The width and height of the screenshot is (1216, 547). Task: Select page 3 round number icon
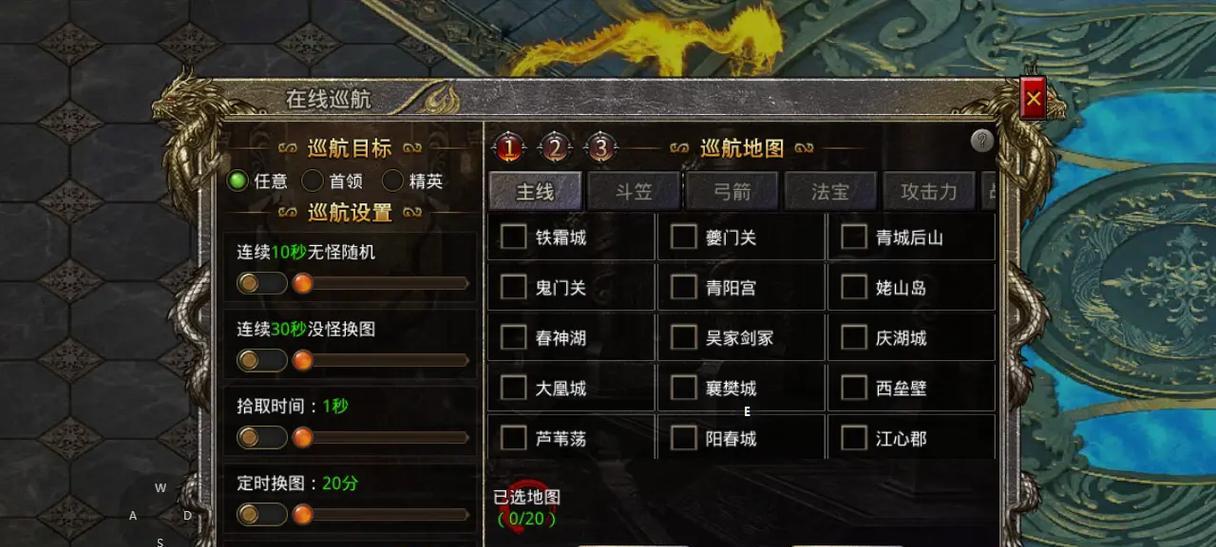(x=600, y=149)
